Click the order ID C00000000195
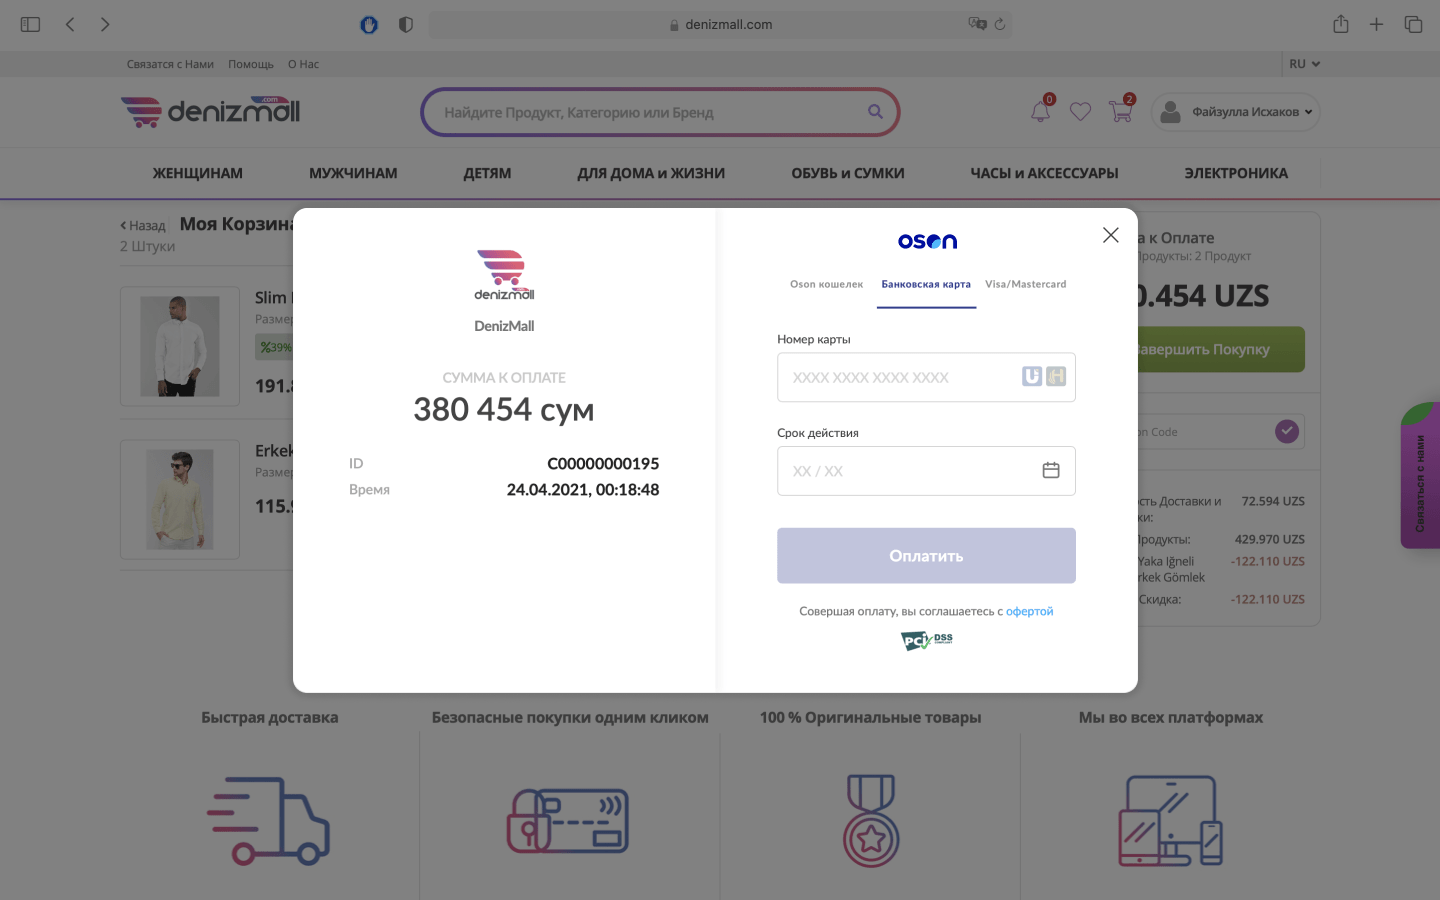This screenshot has width=1440, height=900. [x=603, y=464]
